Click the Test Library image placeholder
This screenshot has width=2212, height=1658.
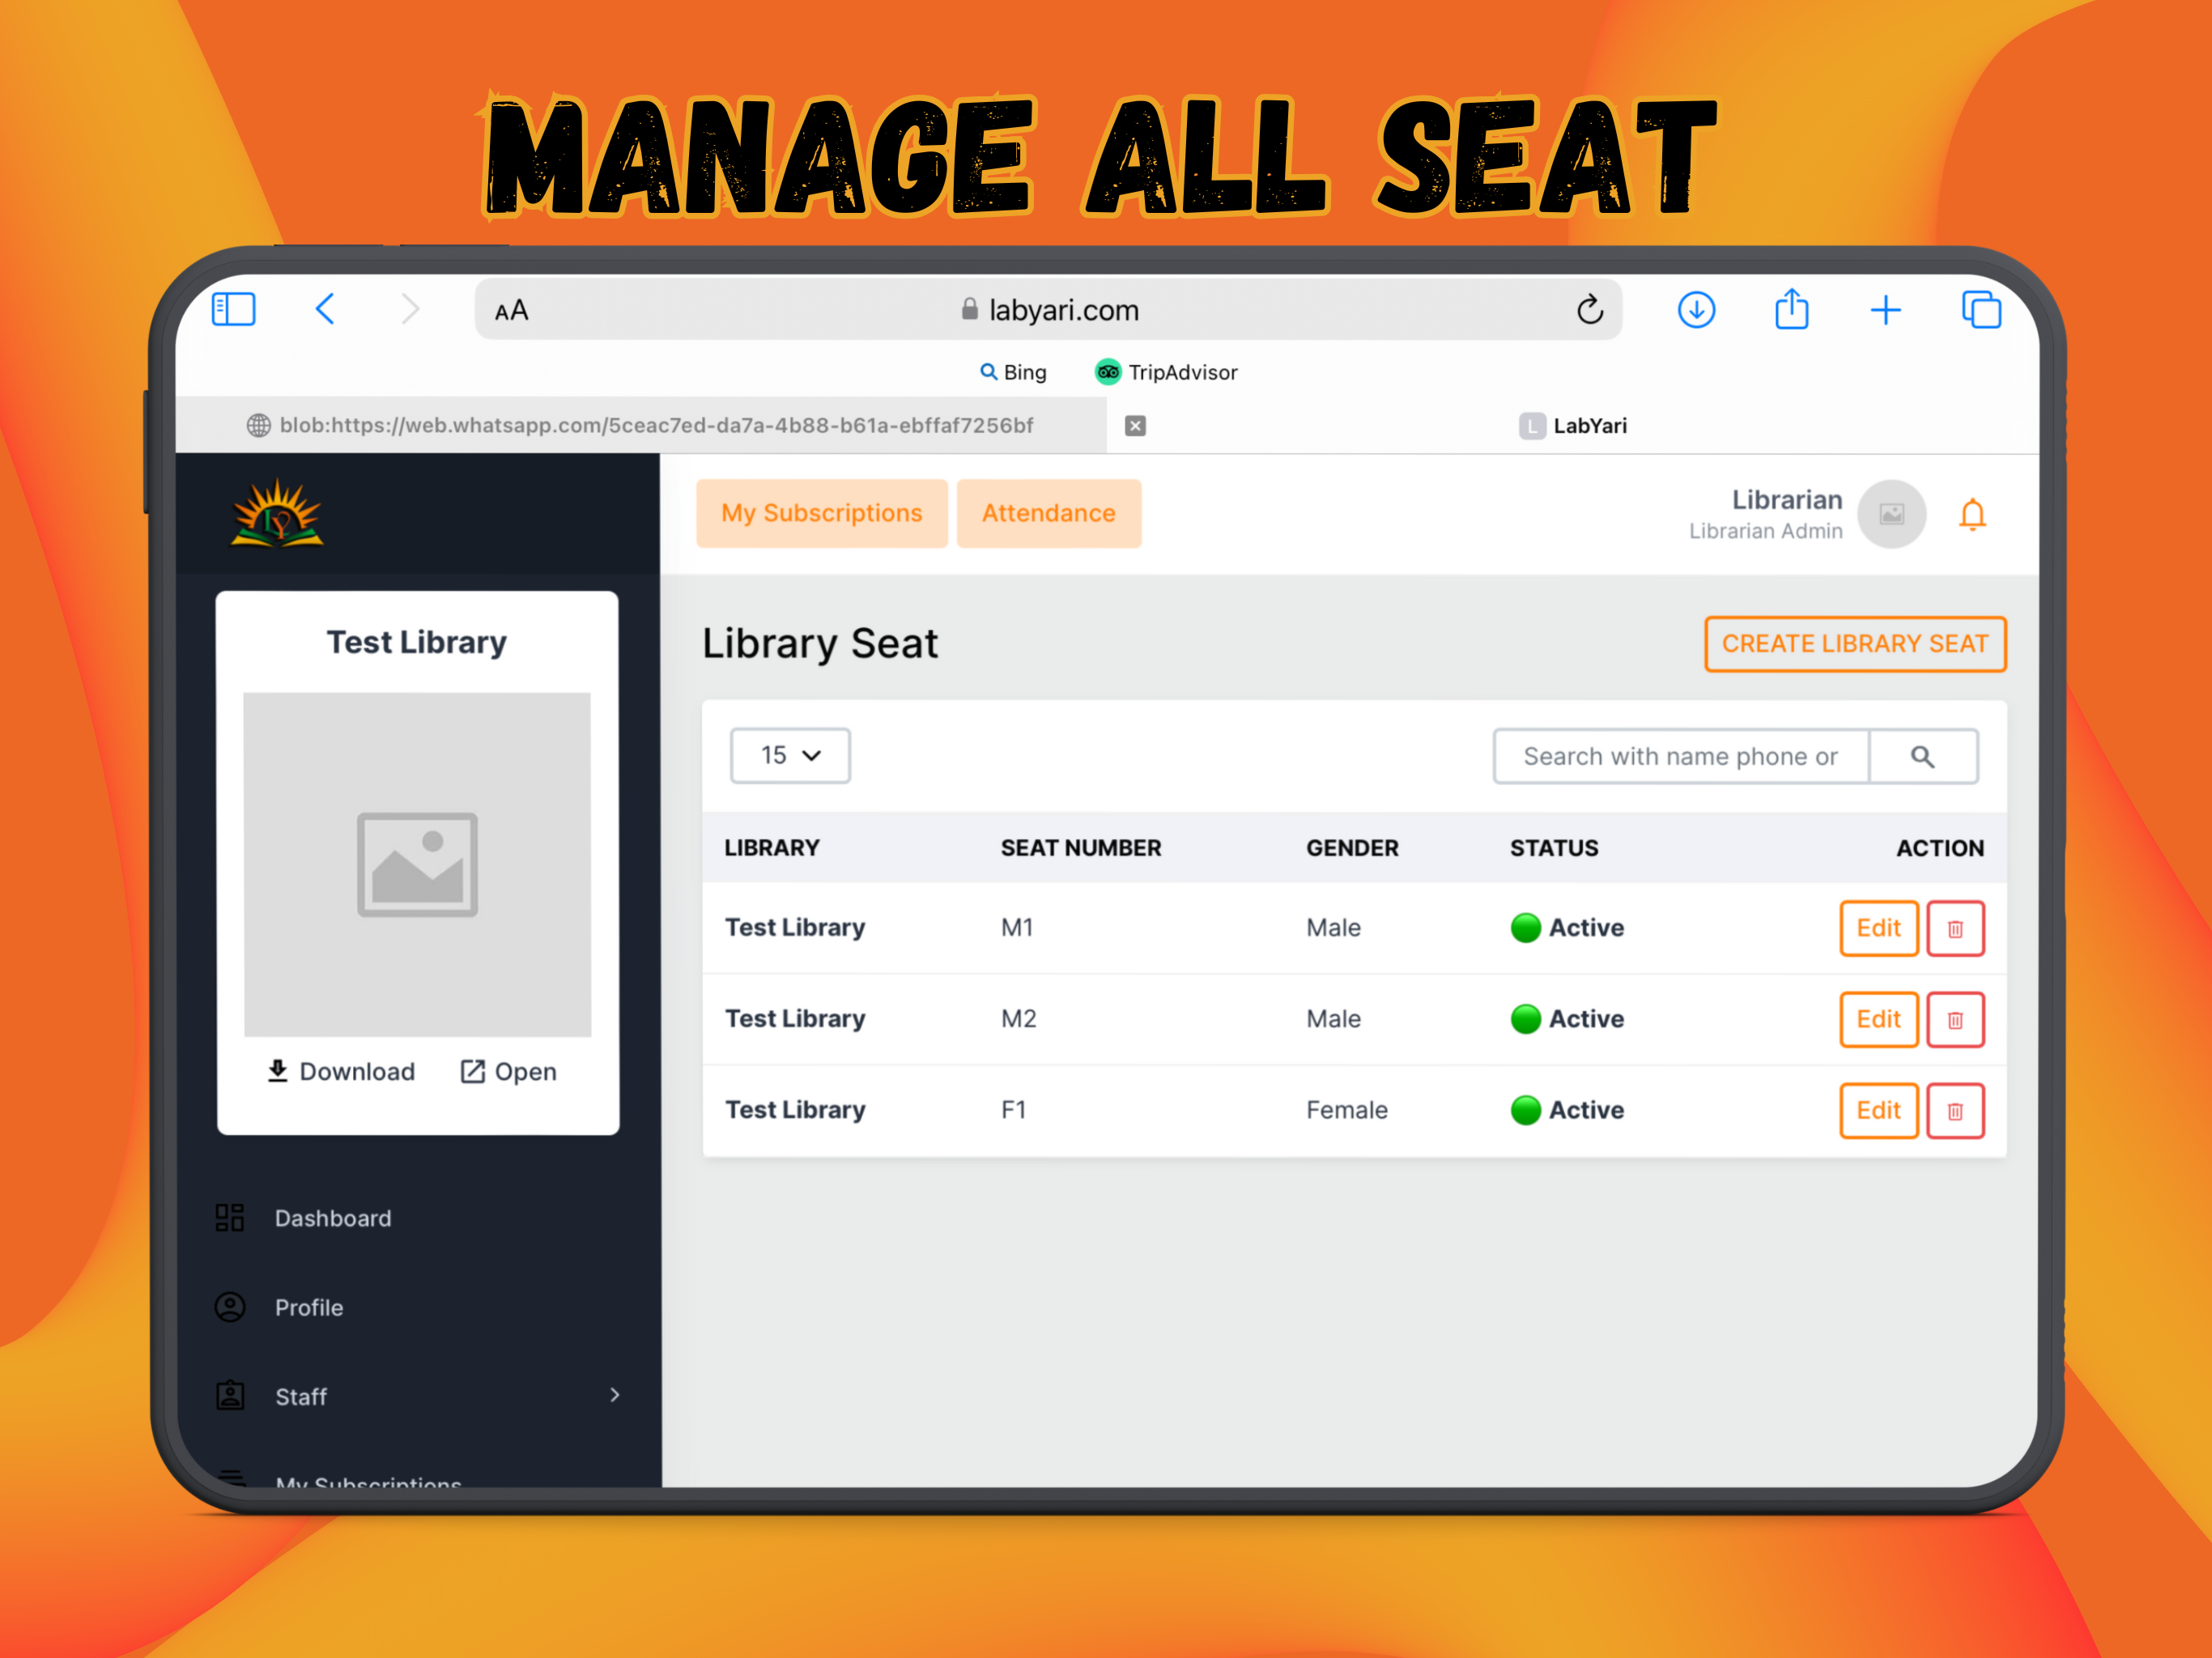[x=417, y=865]
